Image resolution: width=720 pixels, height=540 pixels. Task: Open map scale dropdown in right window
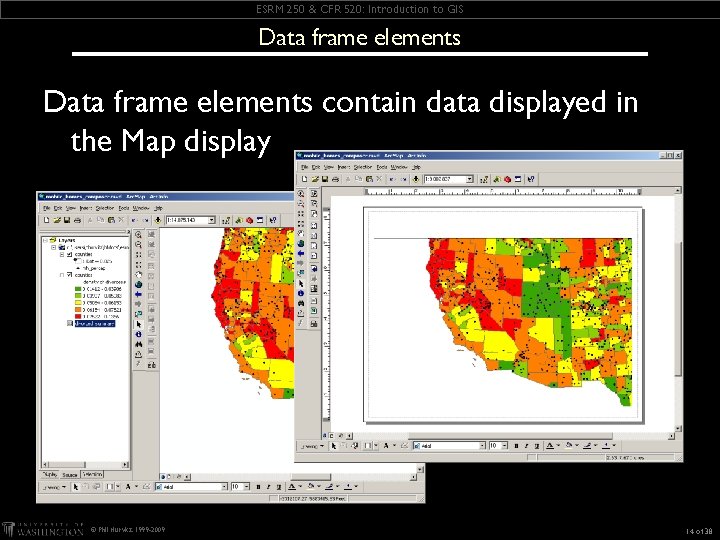click(469, 179)
